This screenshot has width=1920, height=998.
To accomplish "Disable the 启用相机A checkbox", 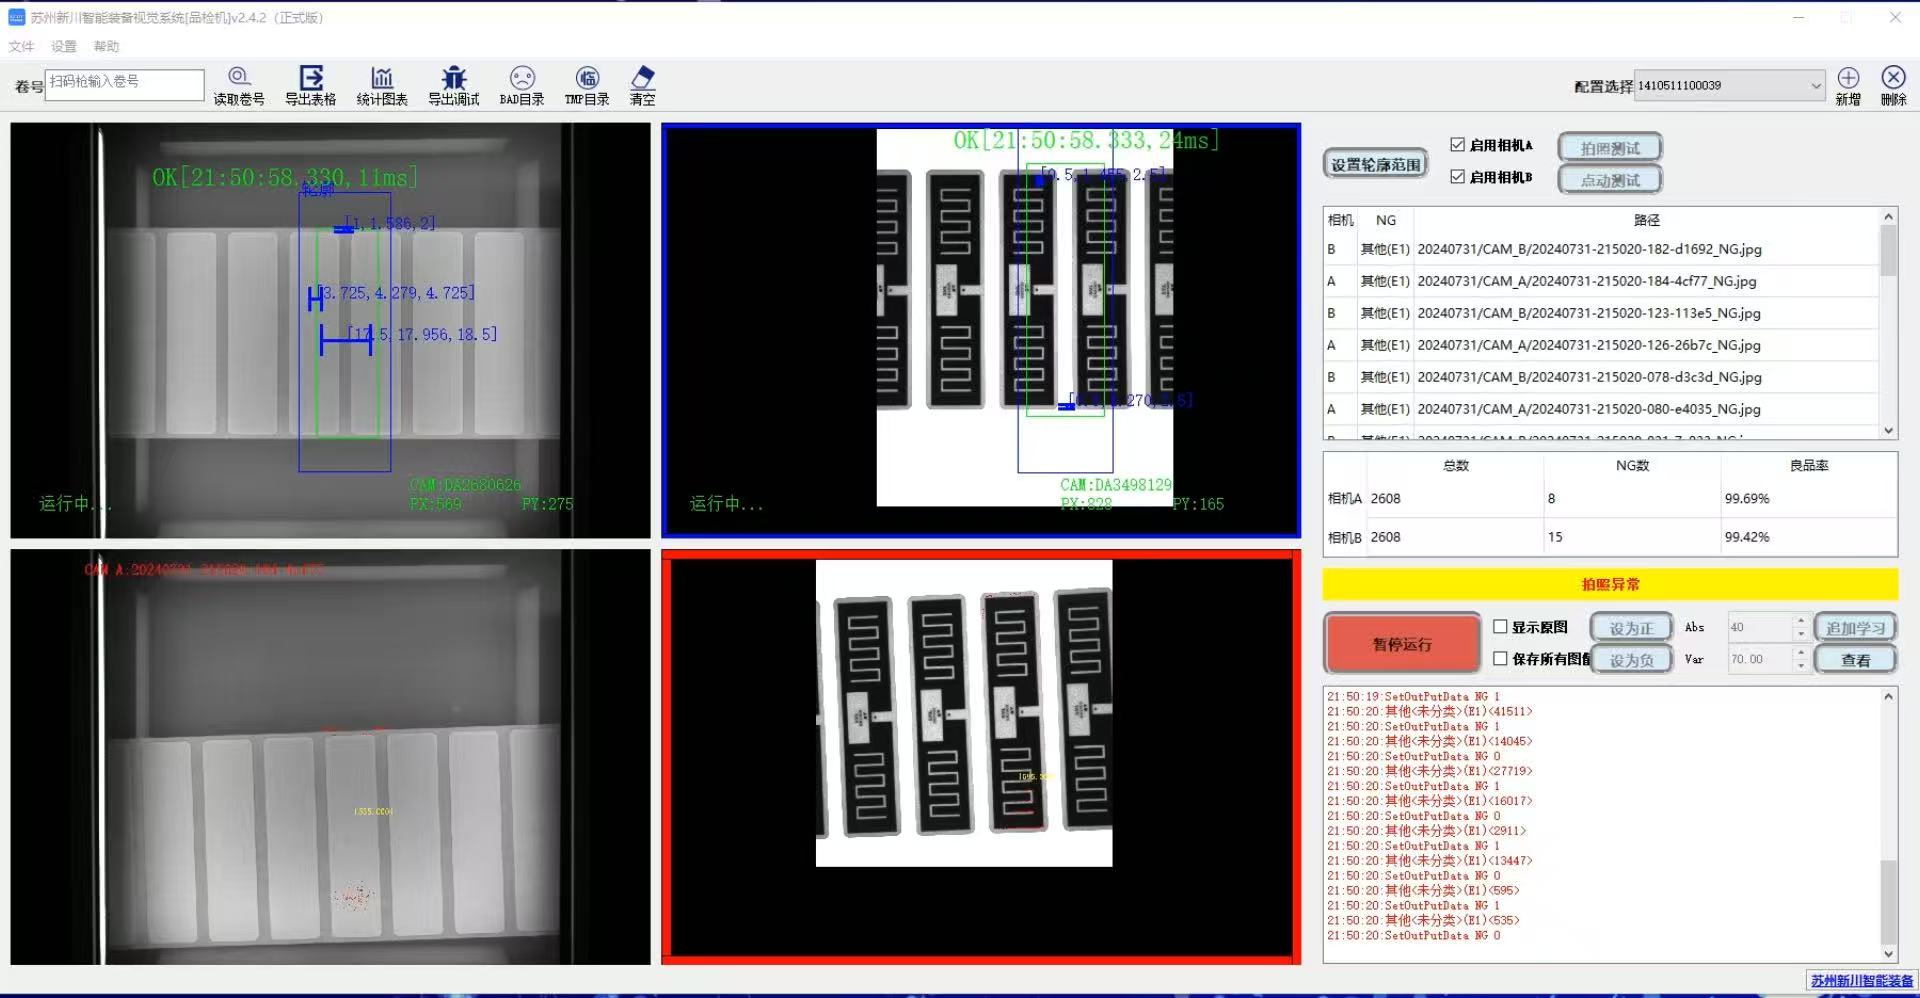I will 1457,145.
